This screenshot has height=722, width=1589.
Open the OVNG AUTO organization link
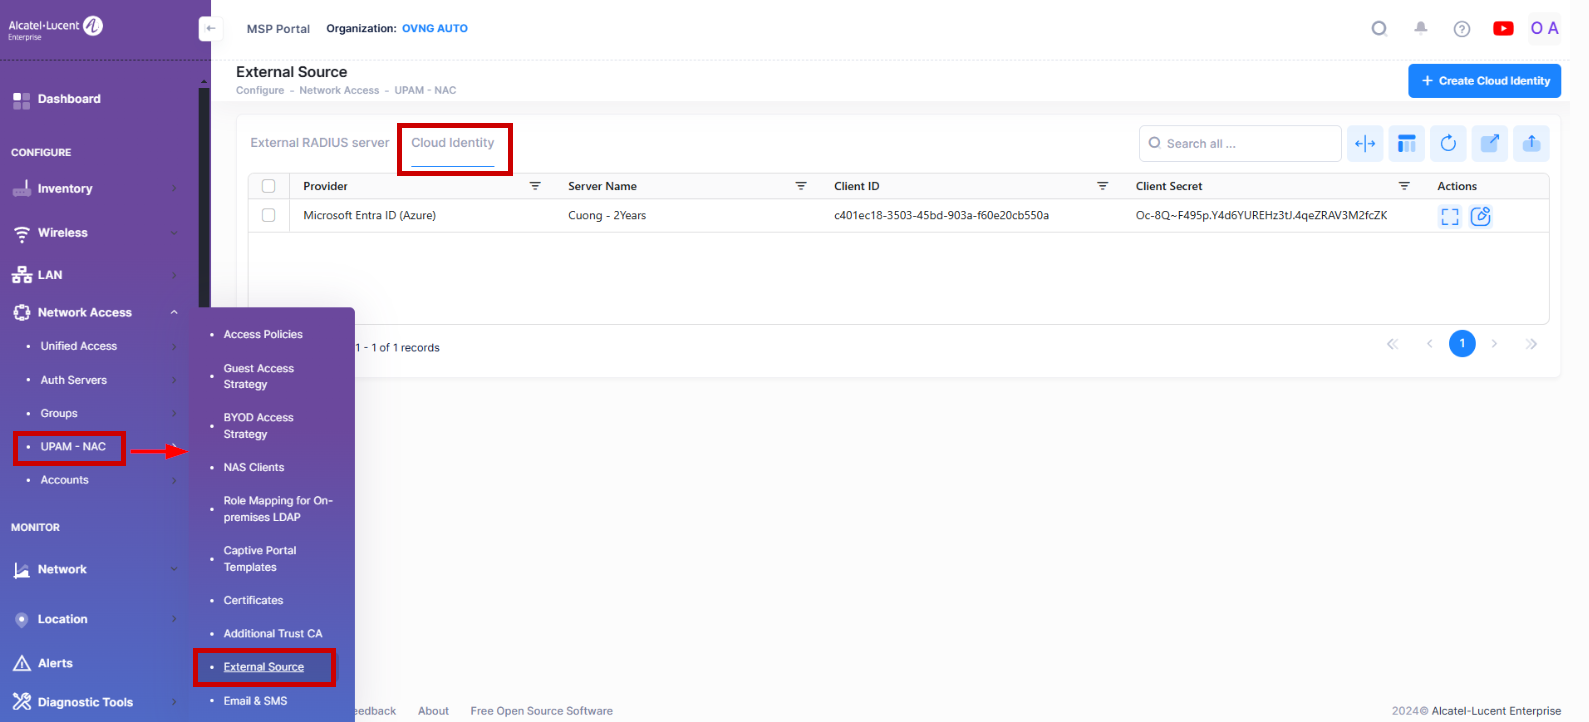pos(434,29)
